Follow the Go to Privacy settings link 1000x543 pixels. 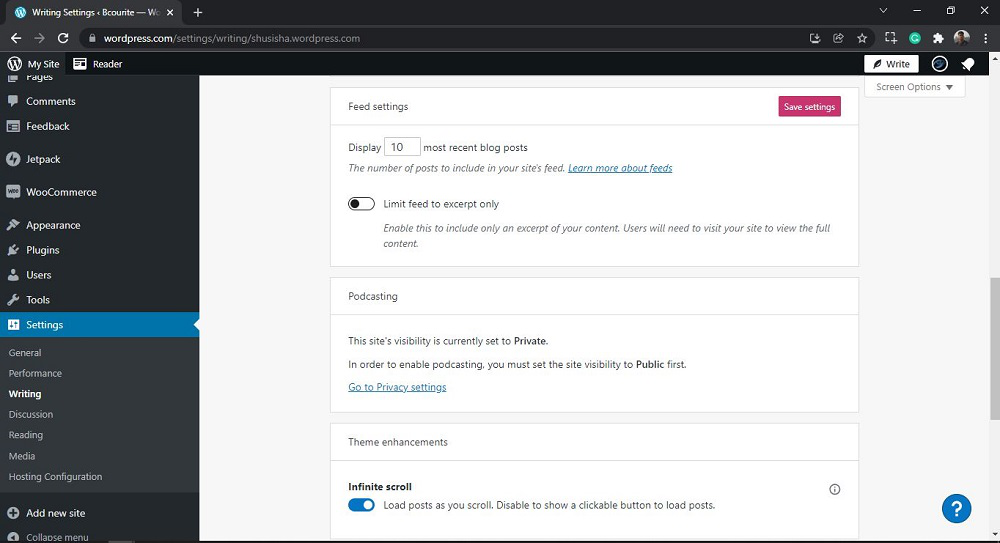tap(397, 387)
